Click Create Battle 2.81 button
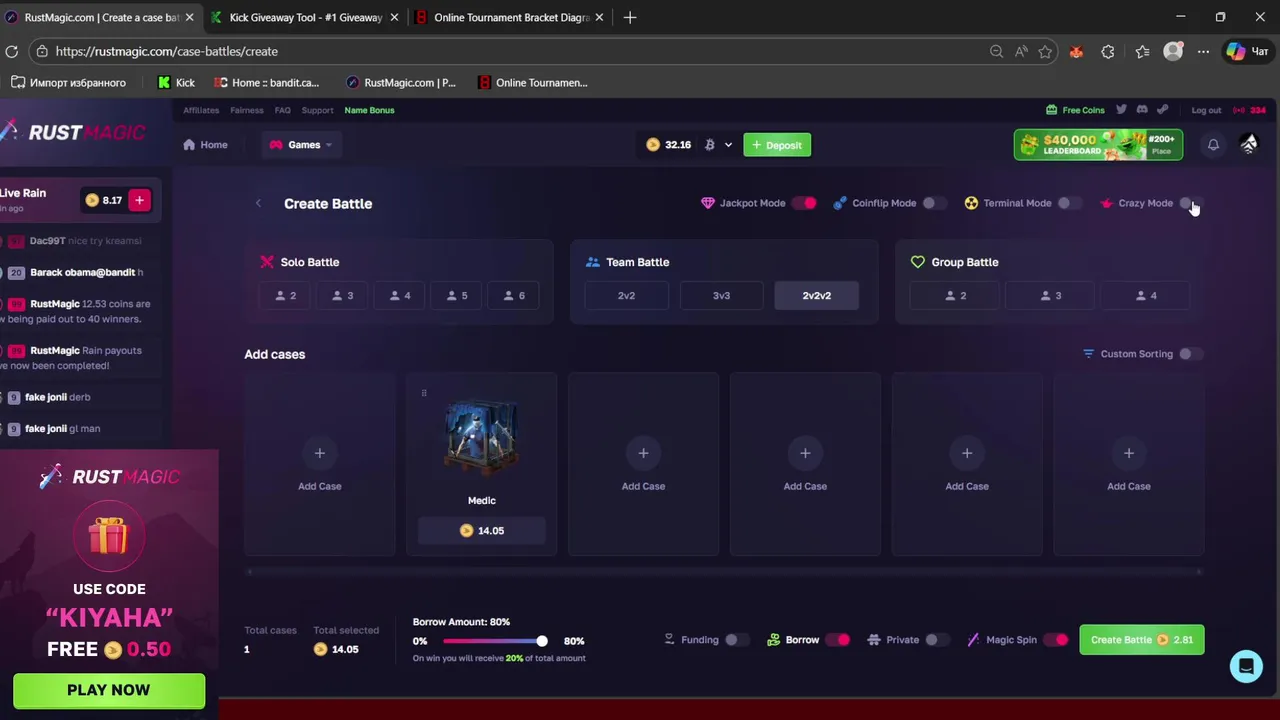This screenshot has width=1280, height=720. coord(1142,640)
